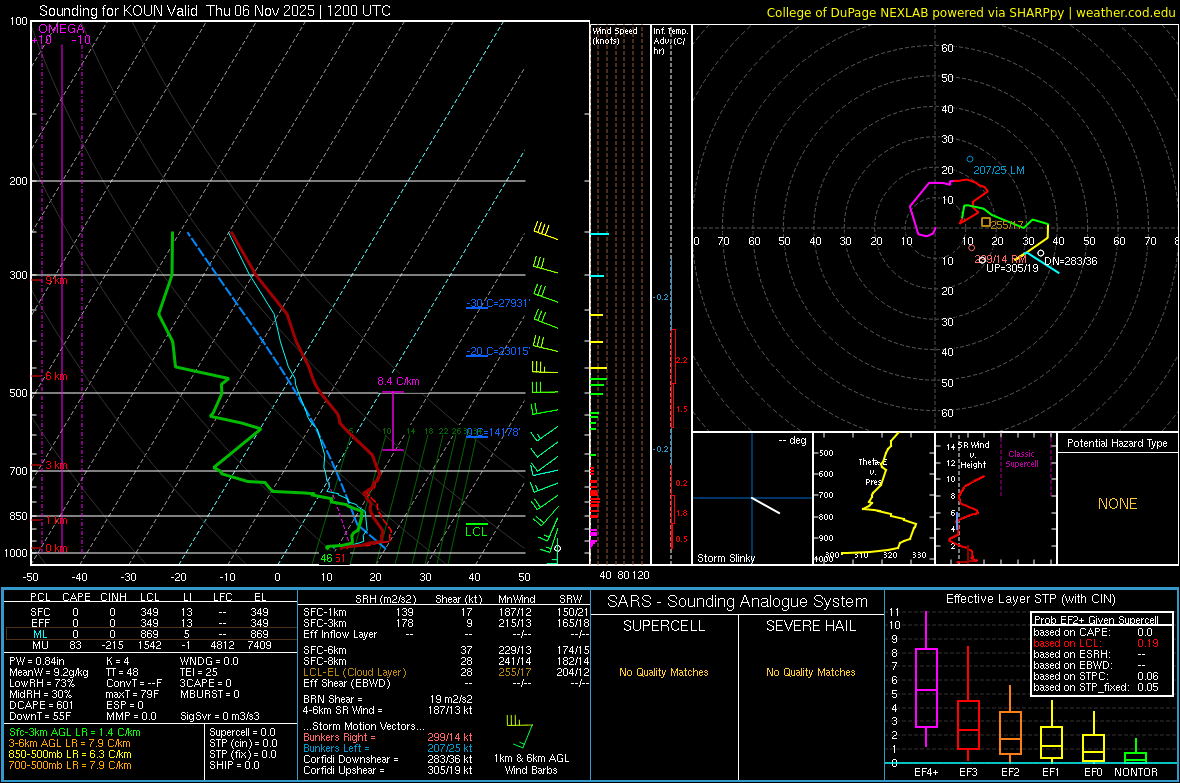Select the 'SFC' parcel row
The width and height of the screenshot is (1180, 783).
[x=151, y=612]
